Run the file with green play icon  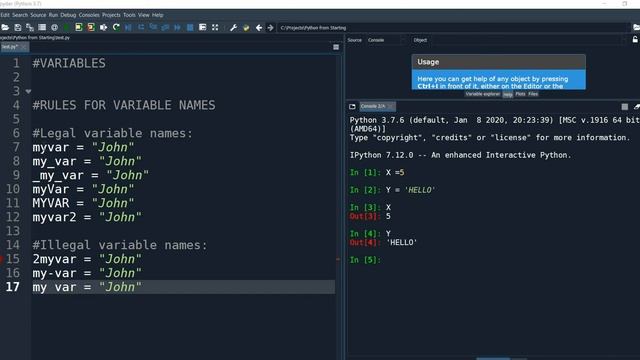(x=66, y=27)
